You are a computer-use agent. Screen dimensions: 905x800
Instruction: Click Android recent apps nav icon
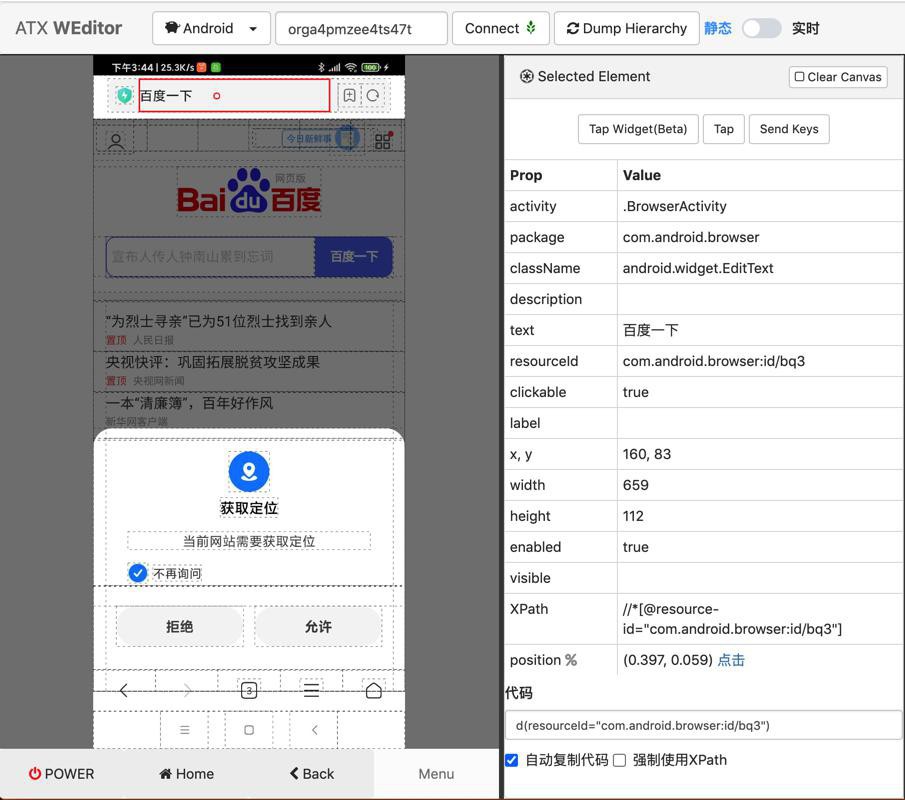point(185,730)
